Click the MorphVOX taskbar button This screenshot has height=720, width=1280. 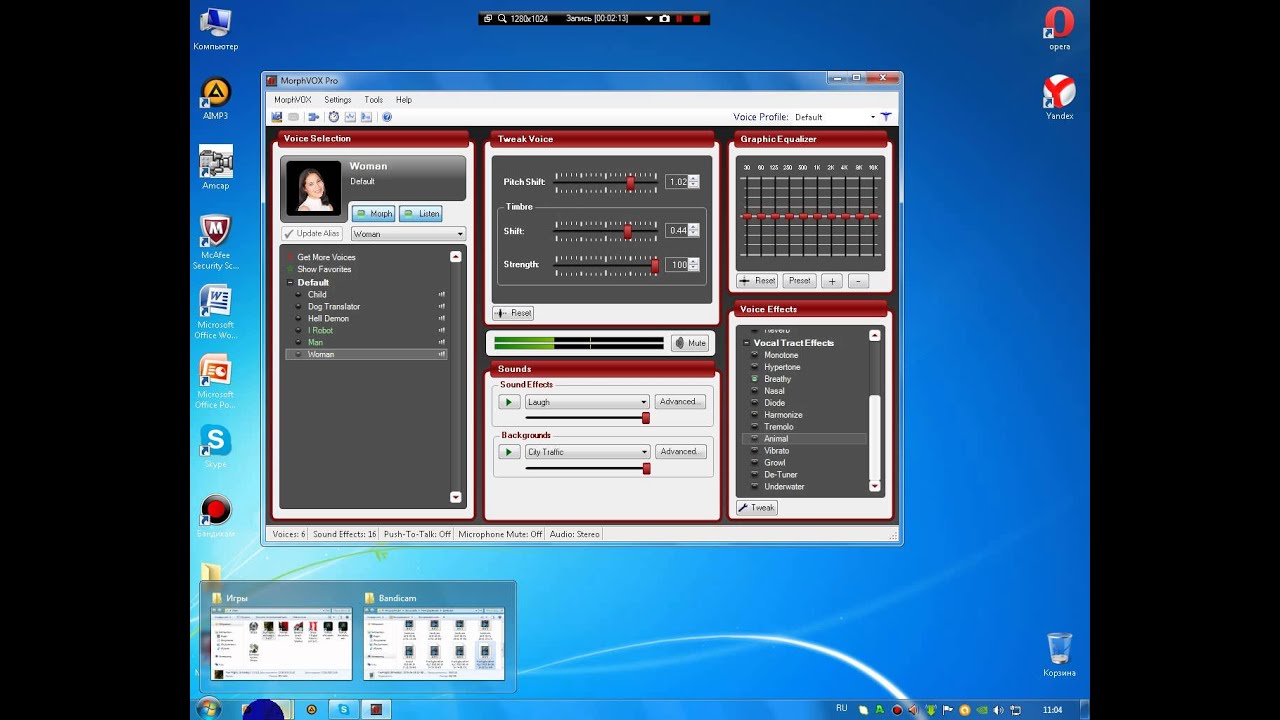pos(377,709)
